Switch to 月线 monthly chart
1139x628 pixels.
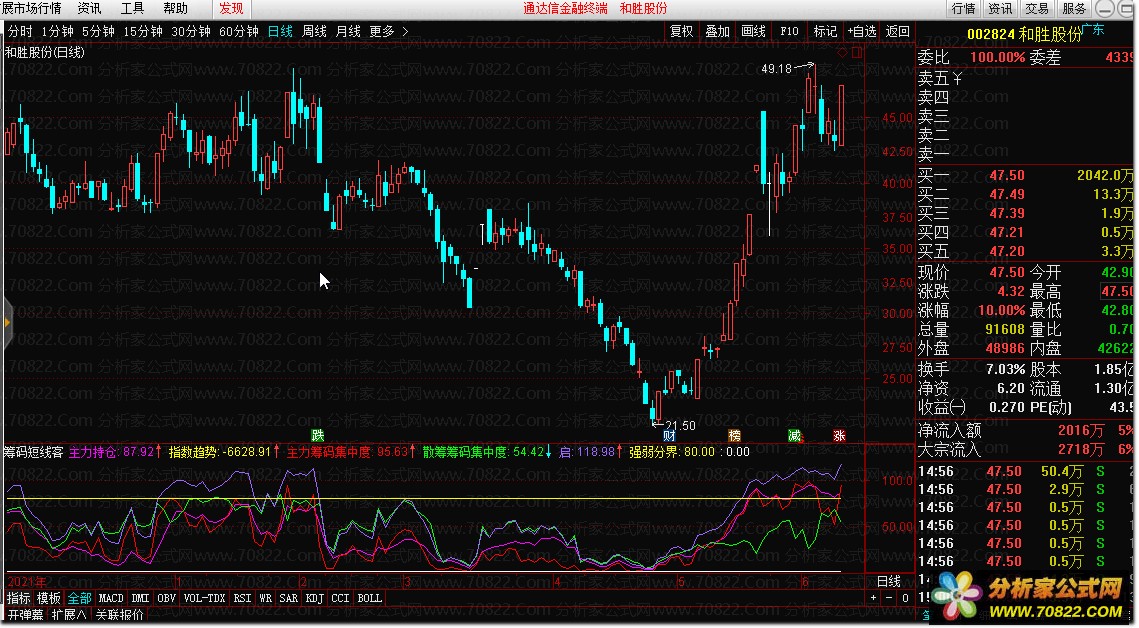point(348,31)
